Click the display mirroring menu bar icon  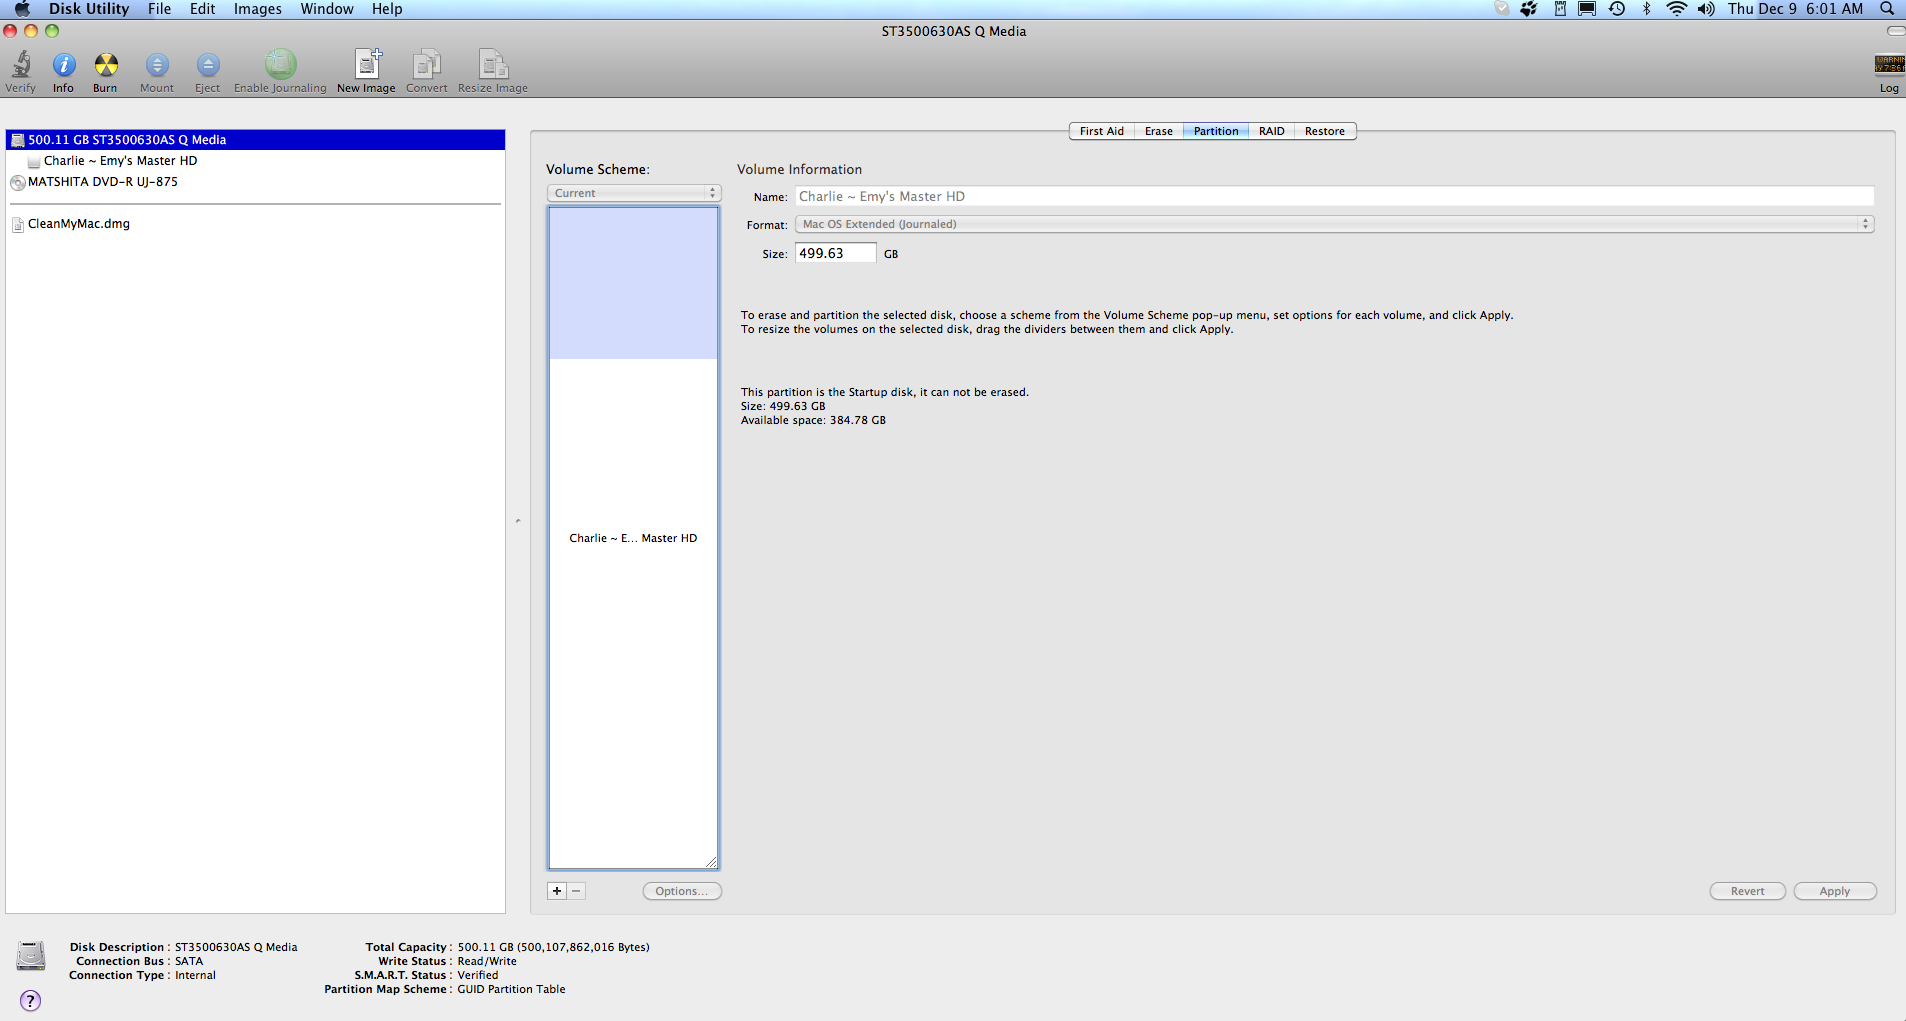click(x=1587, y=9)
